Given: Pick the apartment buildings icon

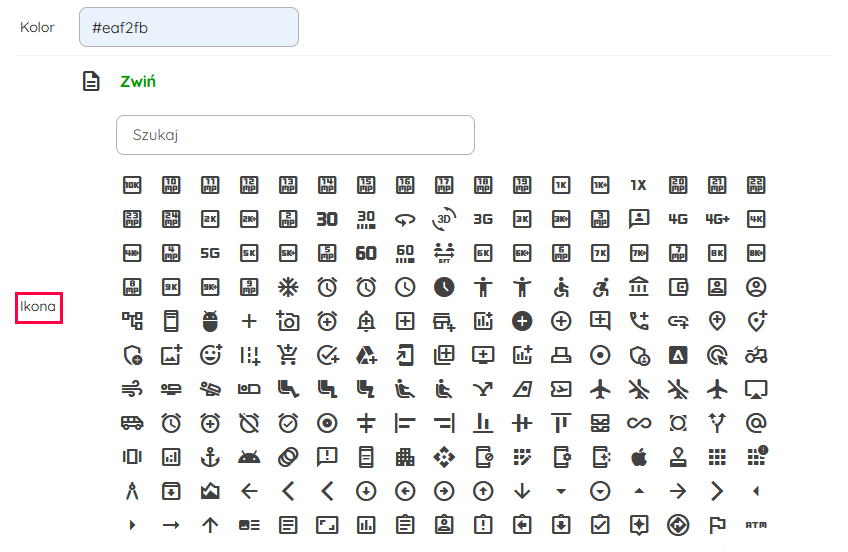Looking at the screenshot, I should pyautogui.click(x=405, y=456).
